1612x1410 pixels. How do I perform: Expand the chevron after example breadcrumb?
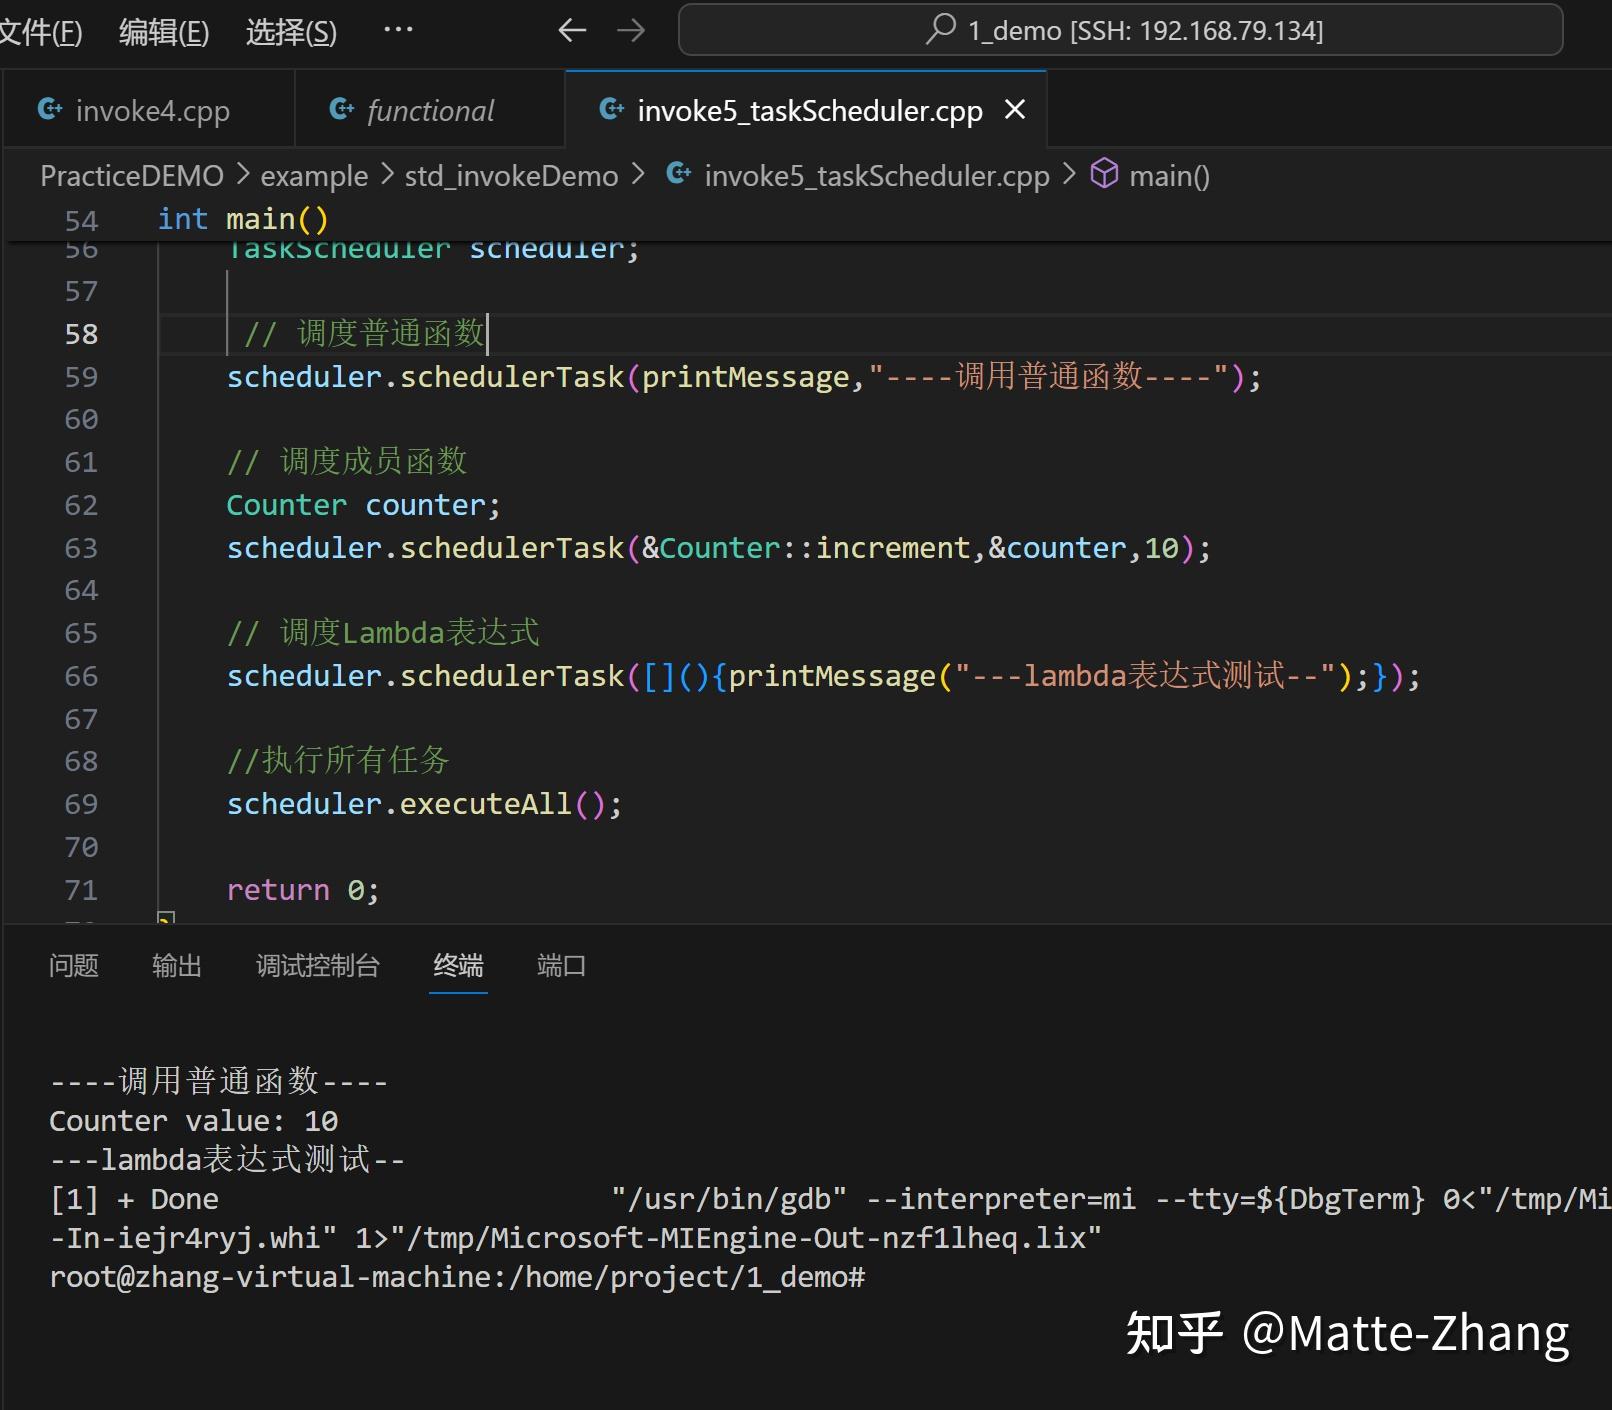coord(385,174)
